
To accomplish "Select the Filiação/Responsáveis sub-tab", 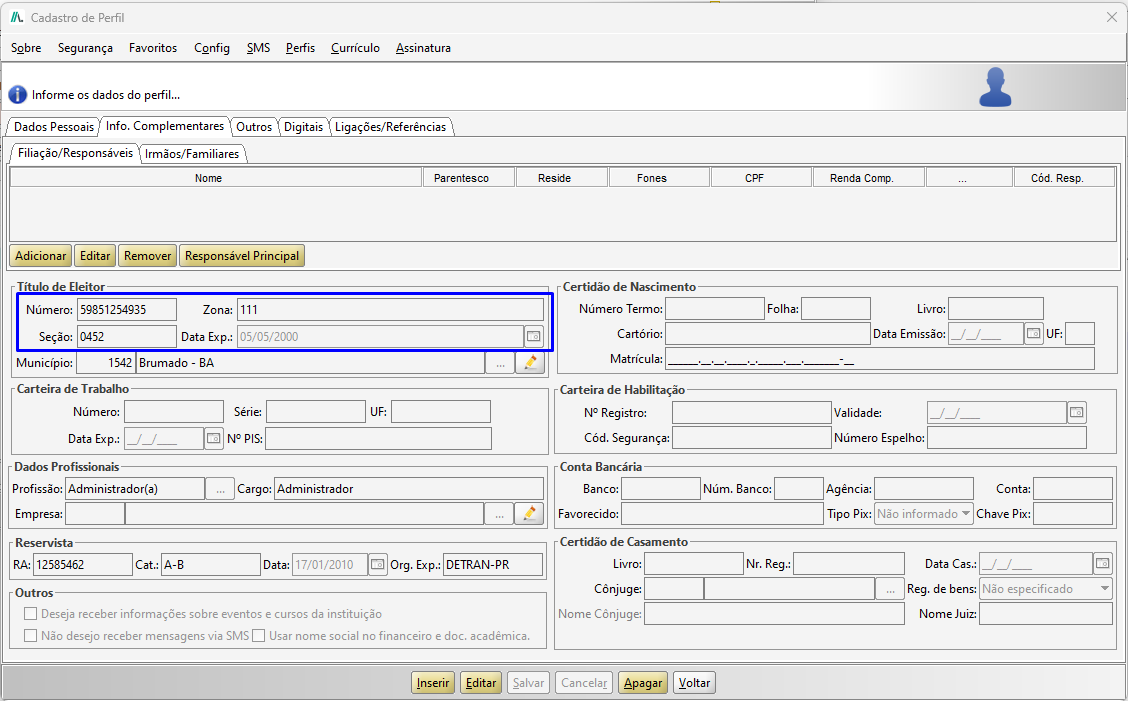I will [x=75, y=153].
